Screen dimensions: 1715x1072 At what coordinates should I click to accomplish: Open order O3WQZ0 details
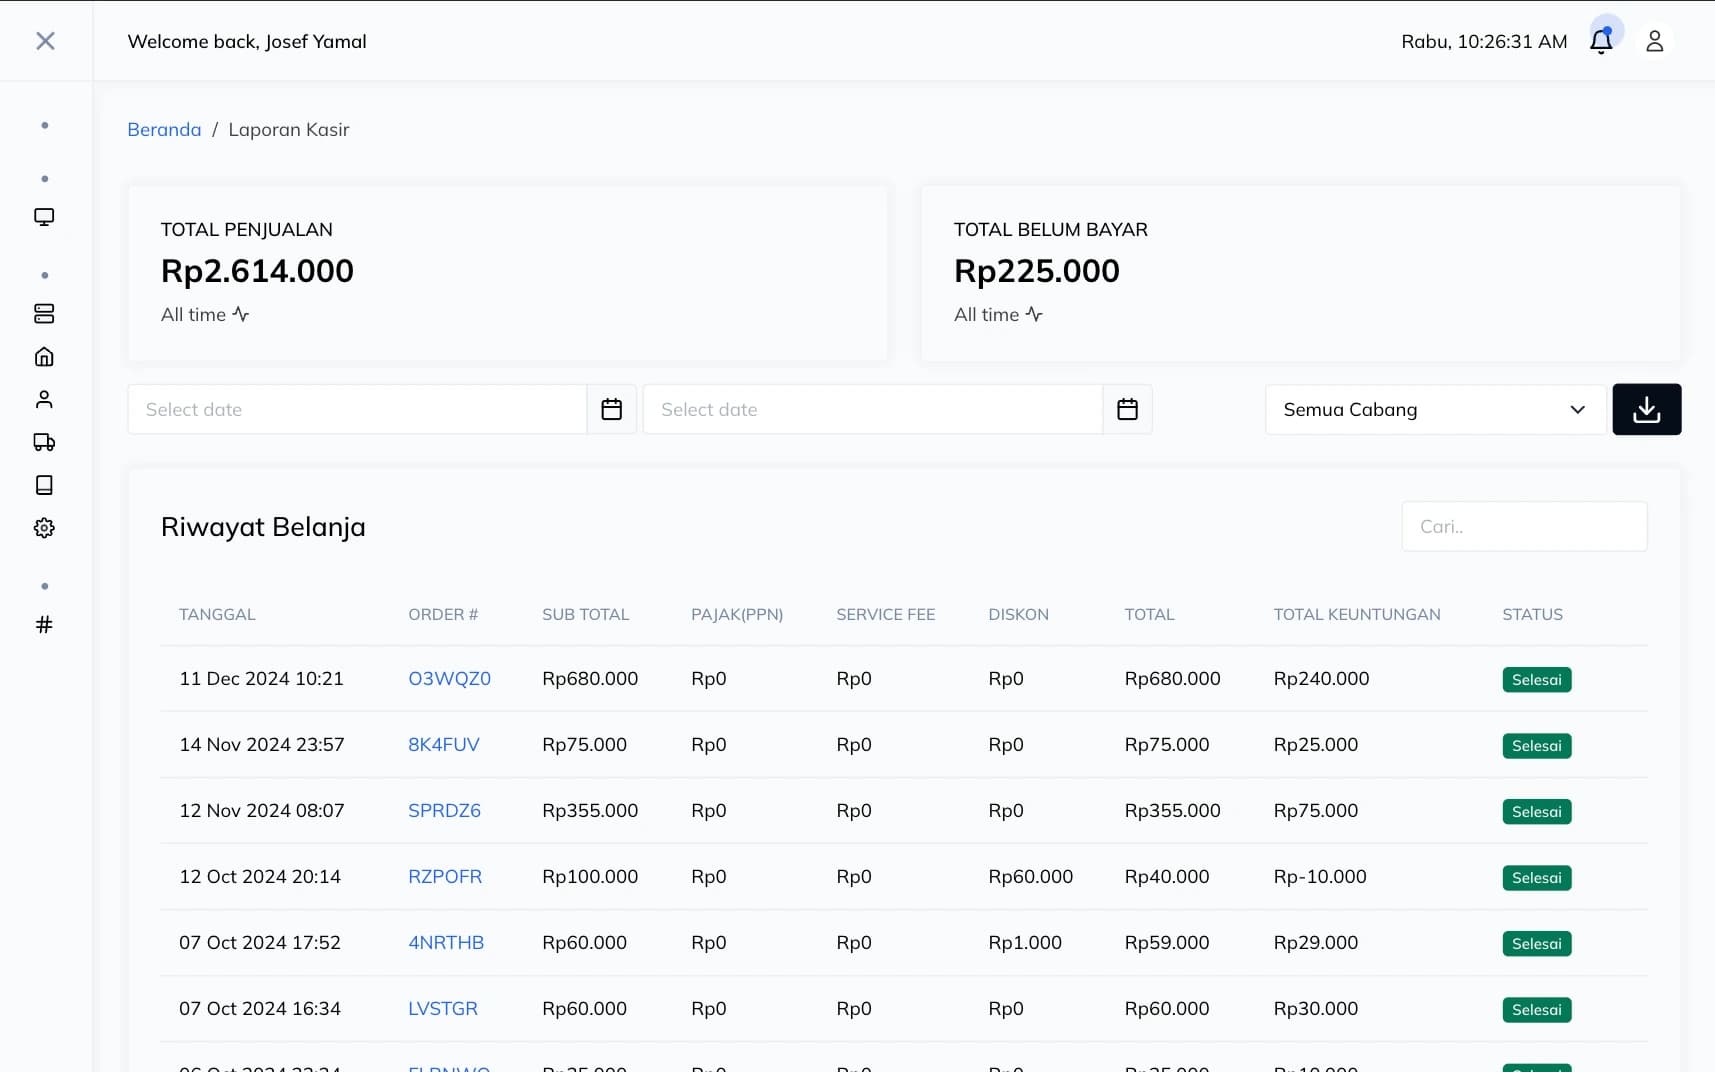click(449, 678)
